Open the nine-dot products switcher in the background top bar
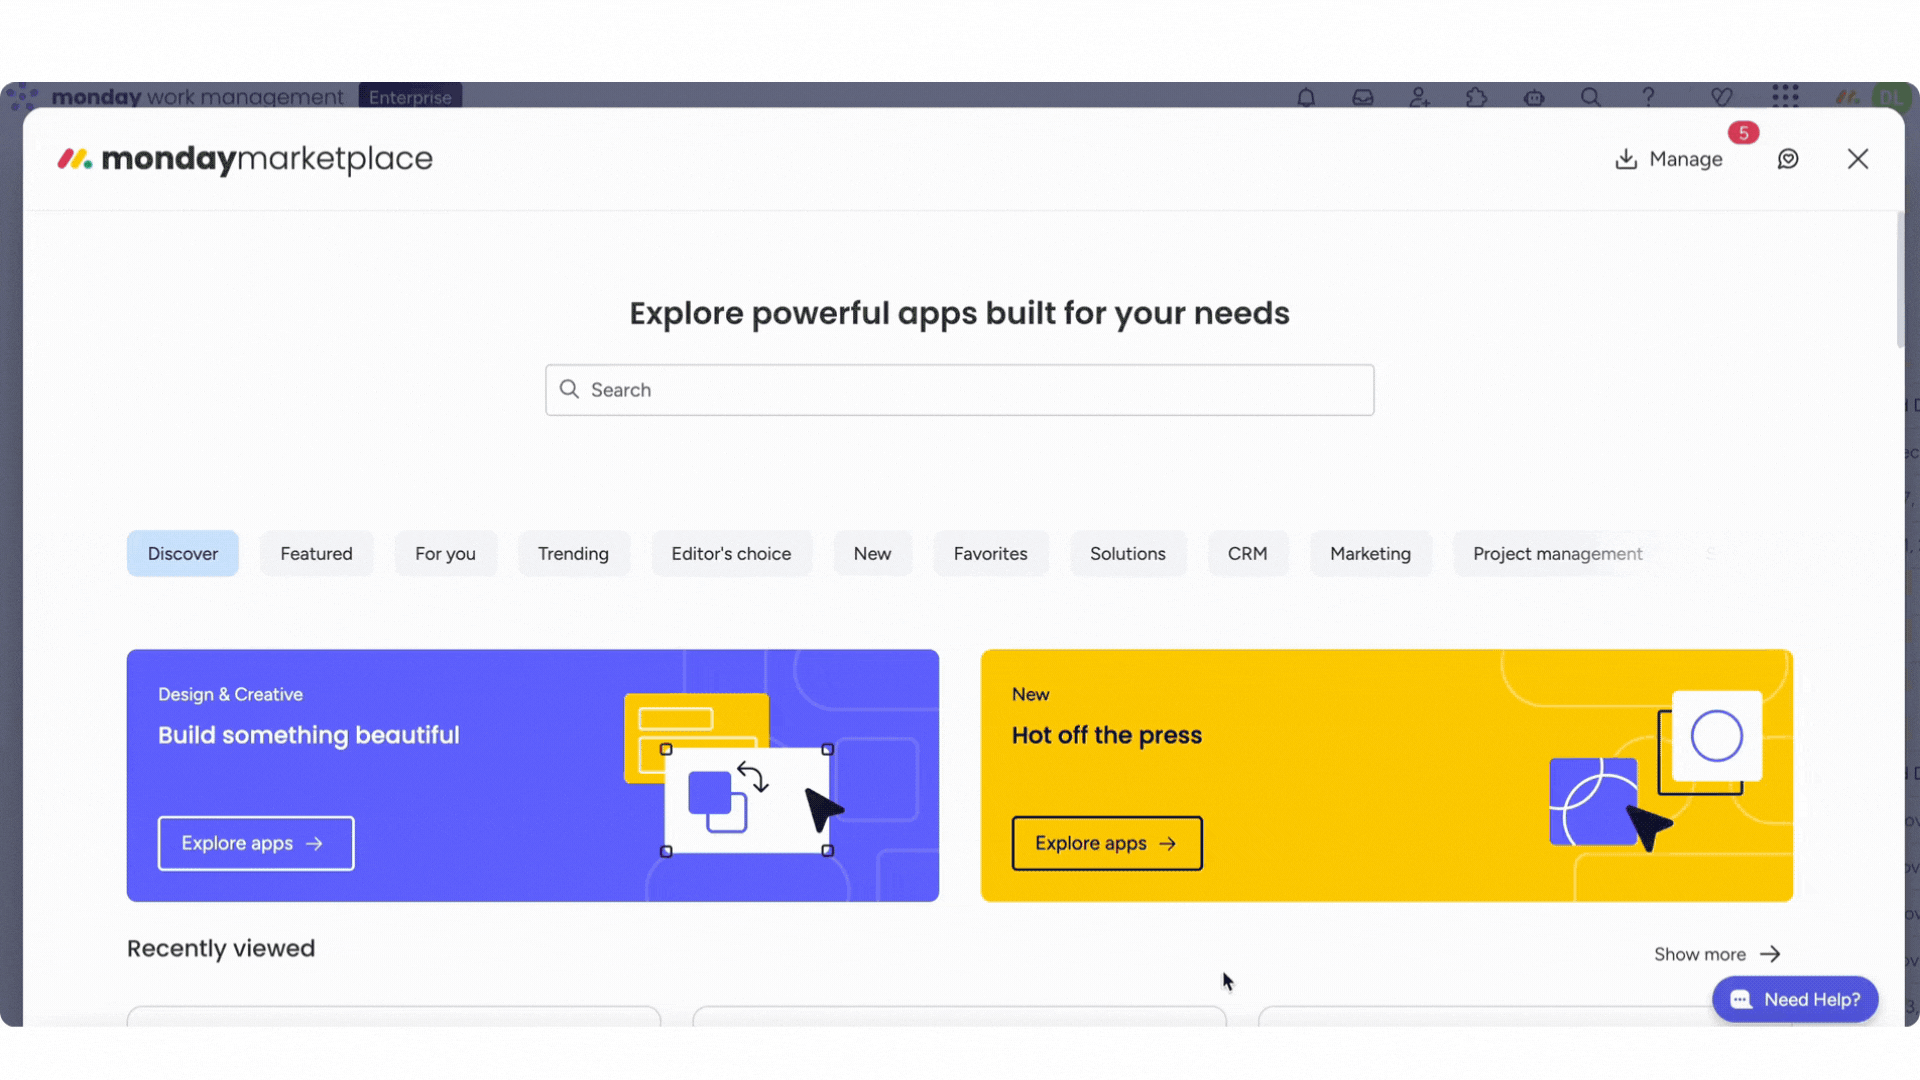 tap(1785, 96)
